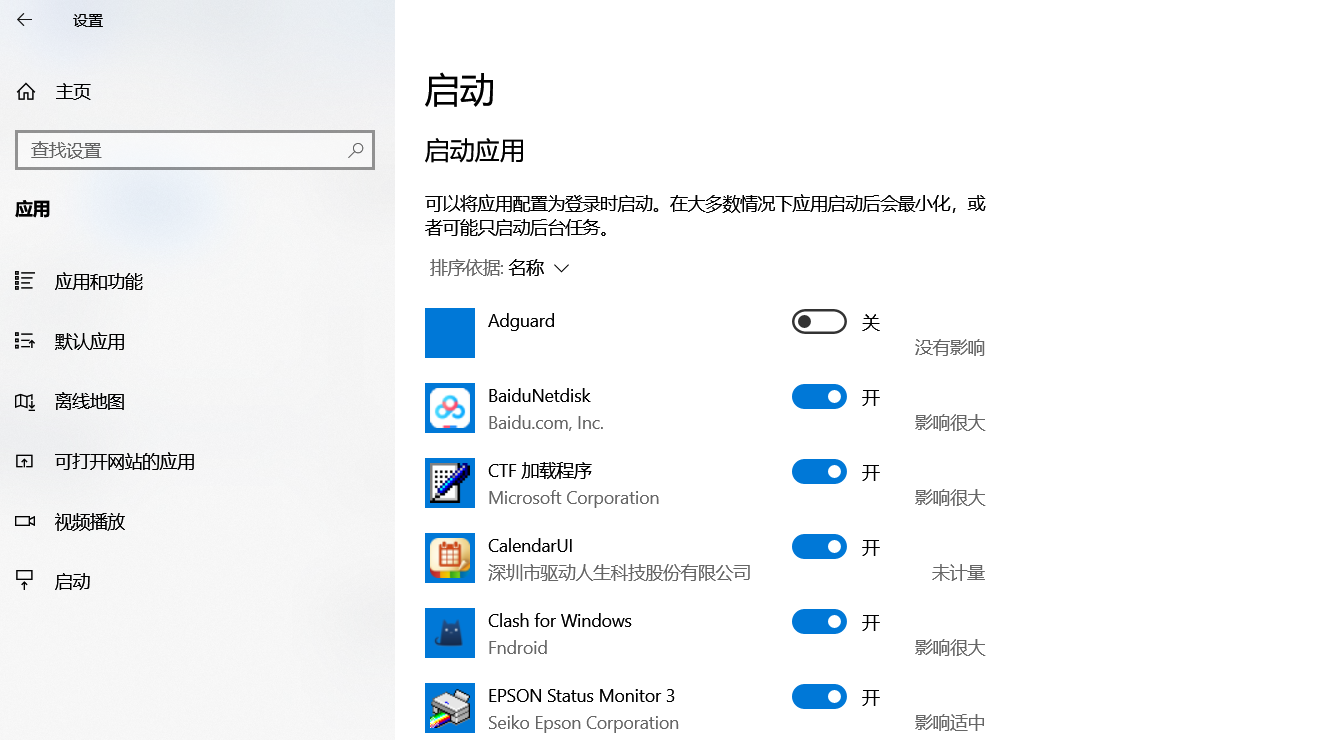This screenshot has width=1340, height=740.
Task: Click the CTF 加载程序 name text
Action: (540, 471)
